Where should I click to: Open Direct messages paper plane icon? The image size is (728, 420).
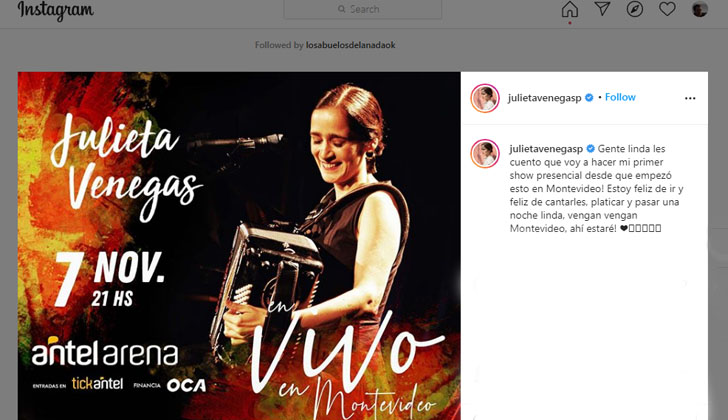coord(602,9)
